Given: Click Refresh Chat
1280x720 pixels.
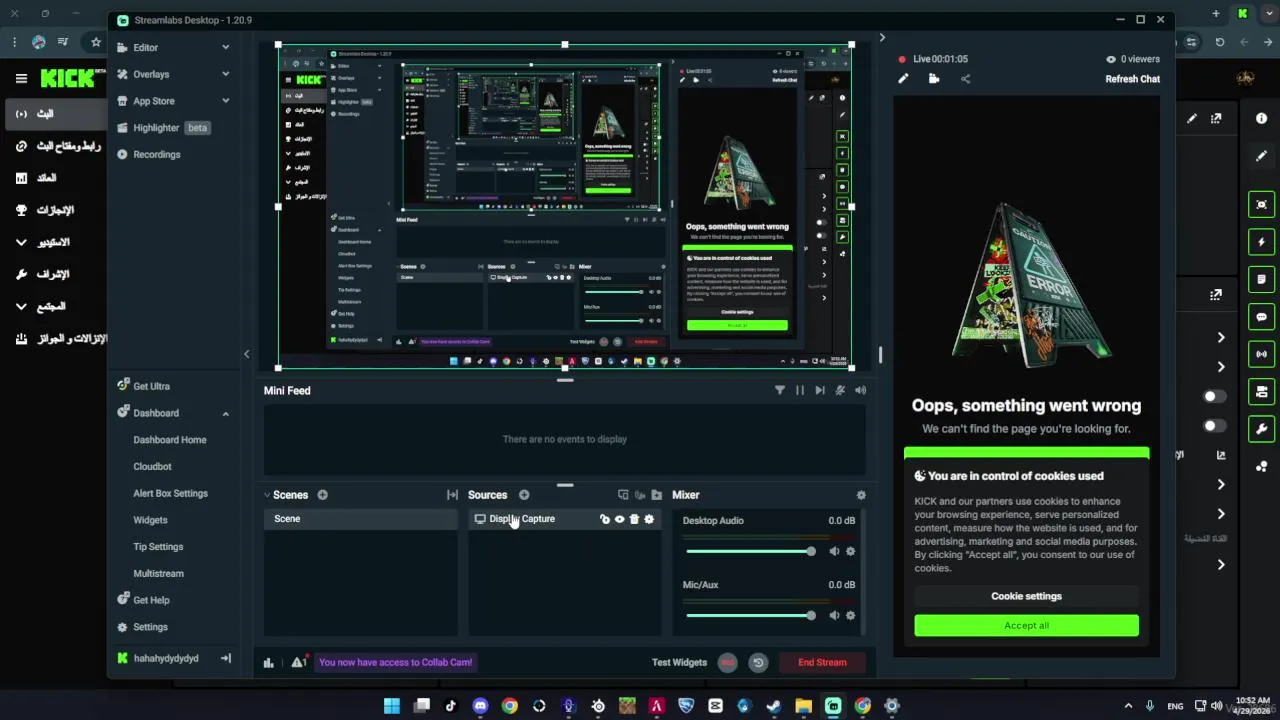Looking at the screenshot, I should [1132, 79].
